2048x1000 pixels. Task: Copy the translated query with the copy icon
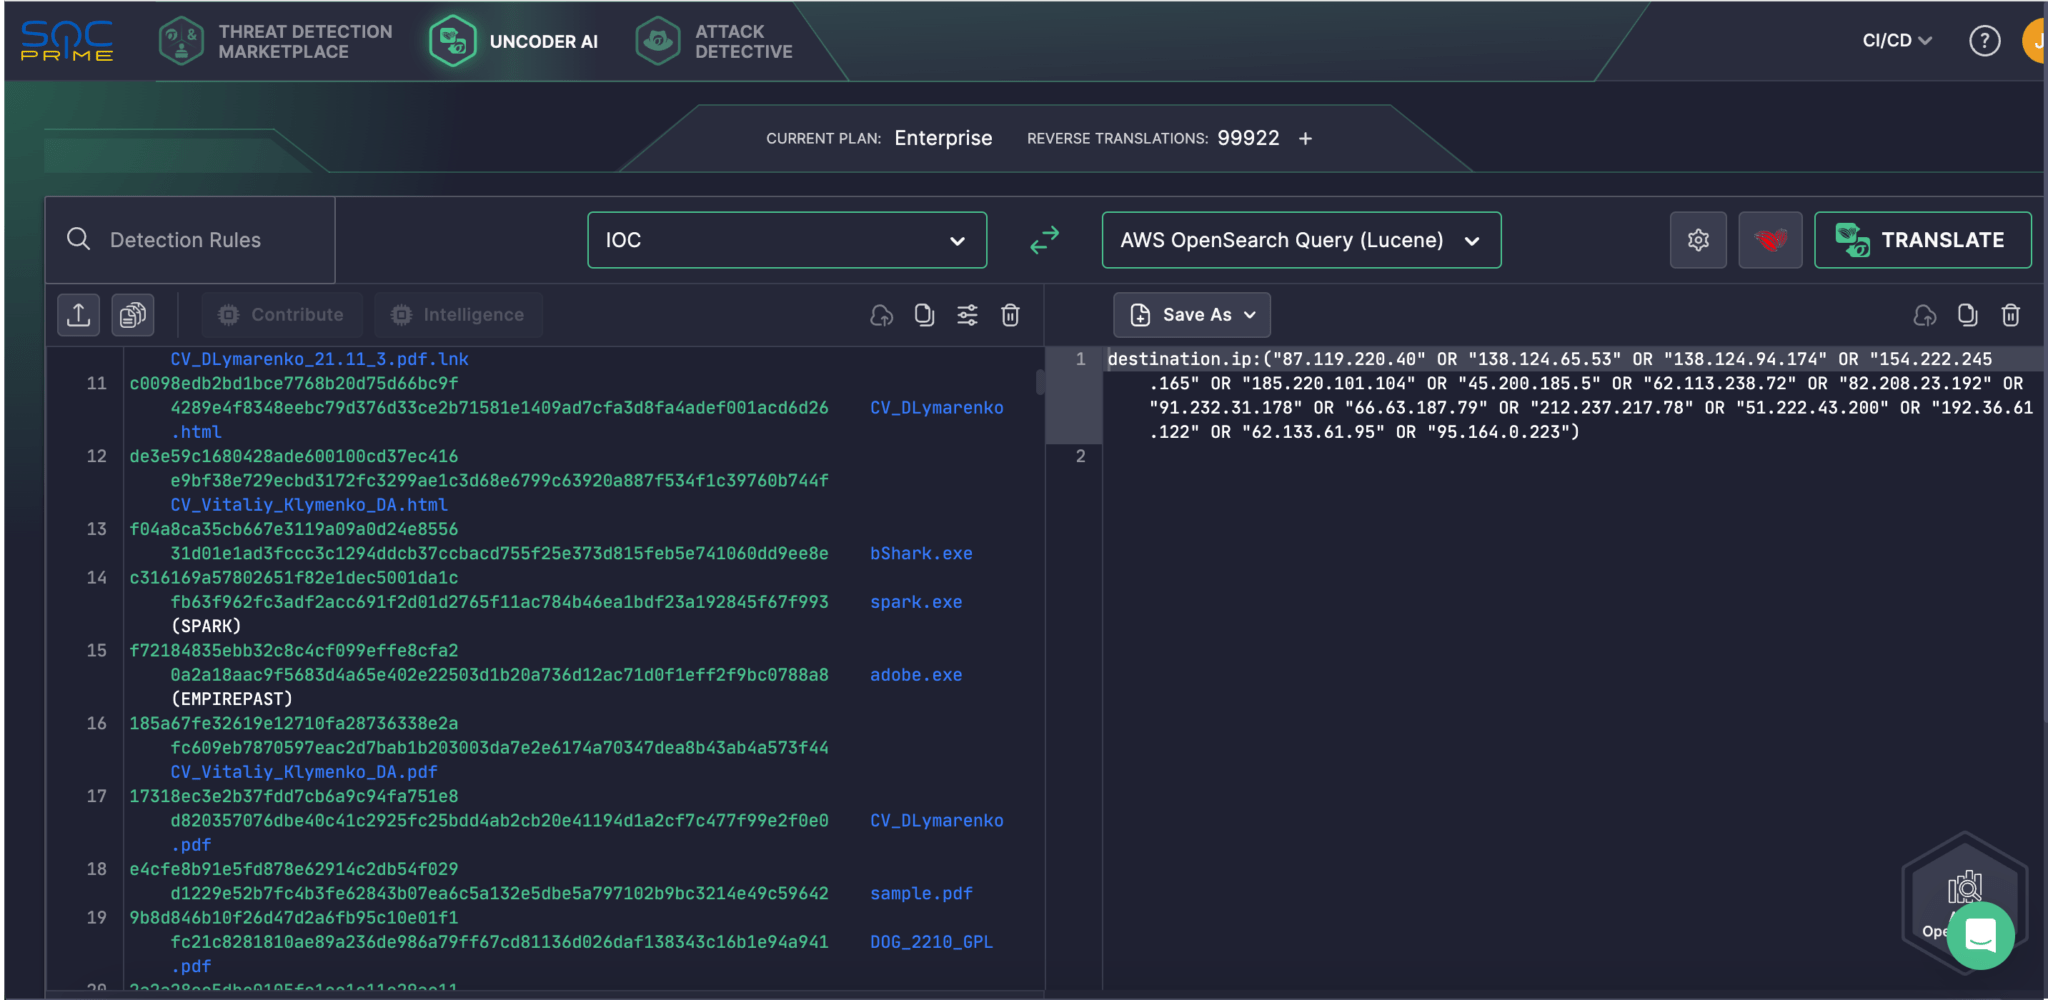[1967, 315]
